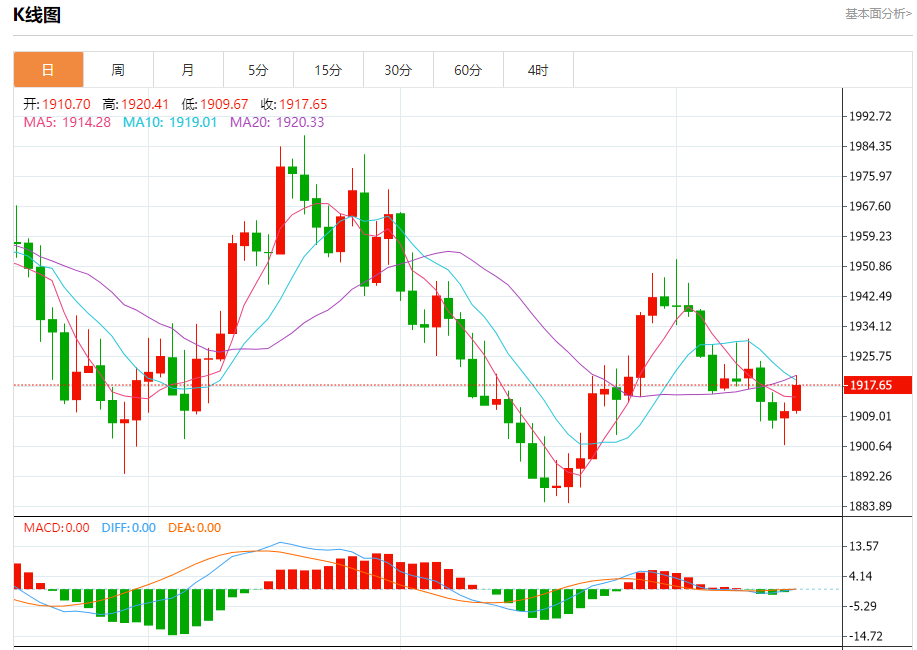Screen dimensions: 917x650
Task: Click the 1934.12 price axis label
Action: coord(870,326)
